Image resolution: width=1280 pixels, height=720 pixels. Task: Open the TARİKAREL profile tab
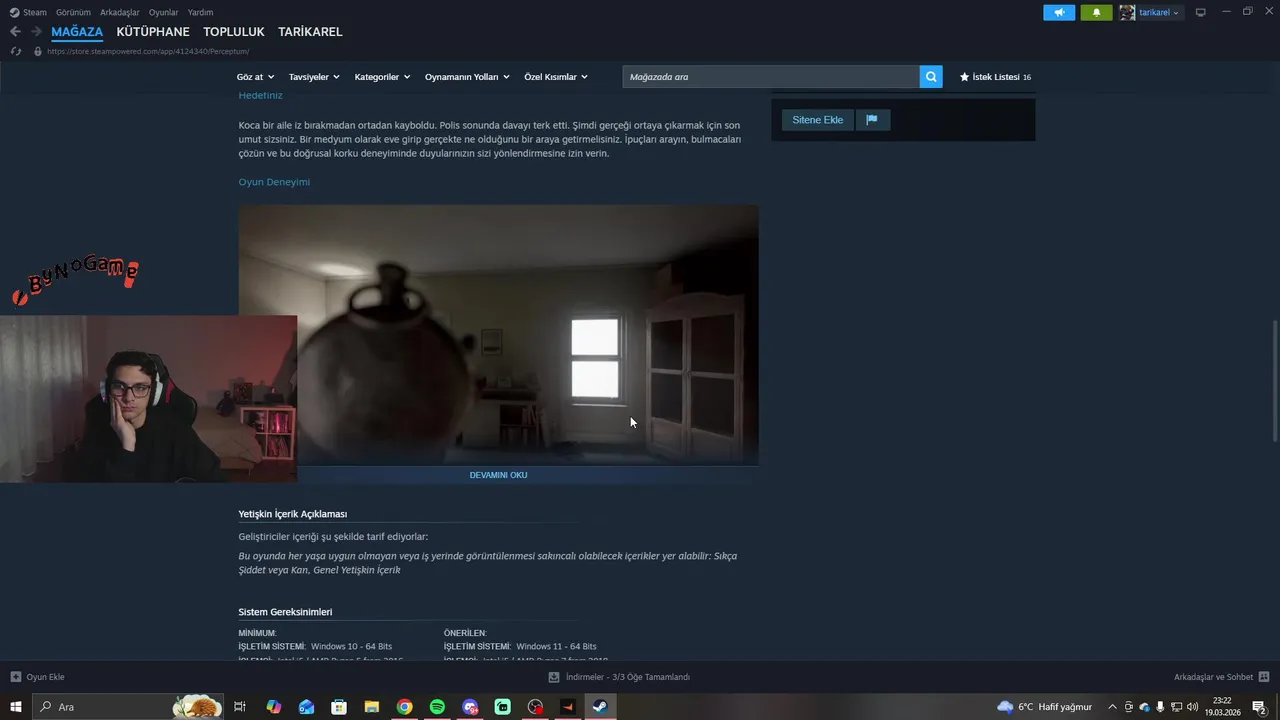pos(310,32)
